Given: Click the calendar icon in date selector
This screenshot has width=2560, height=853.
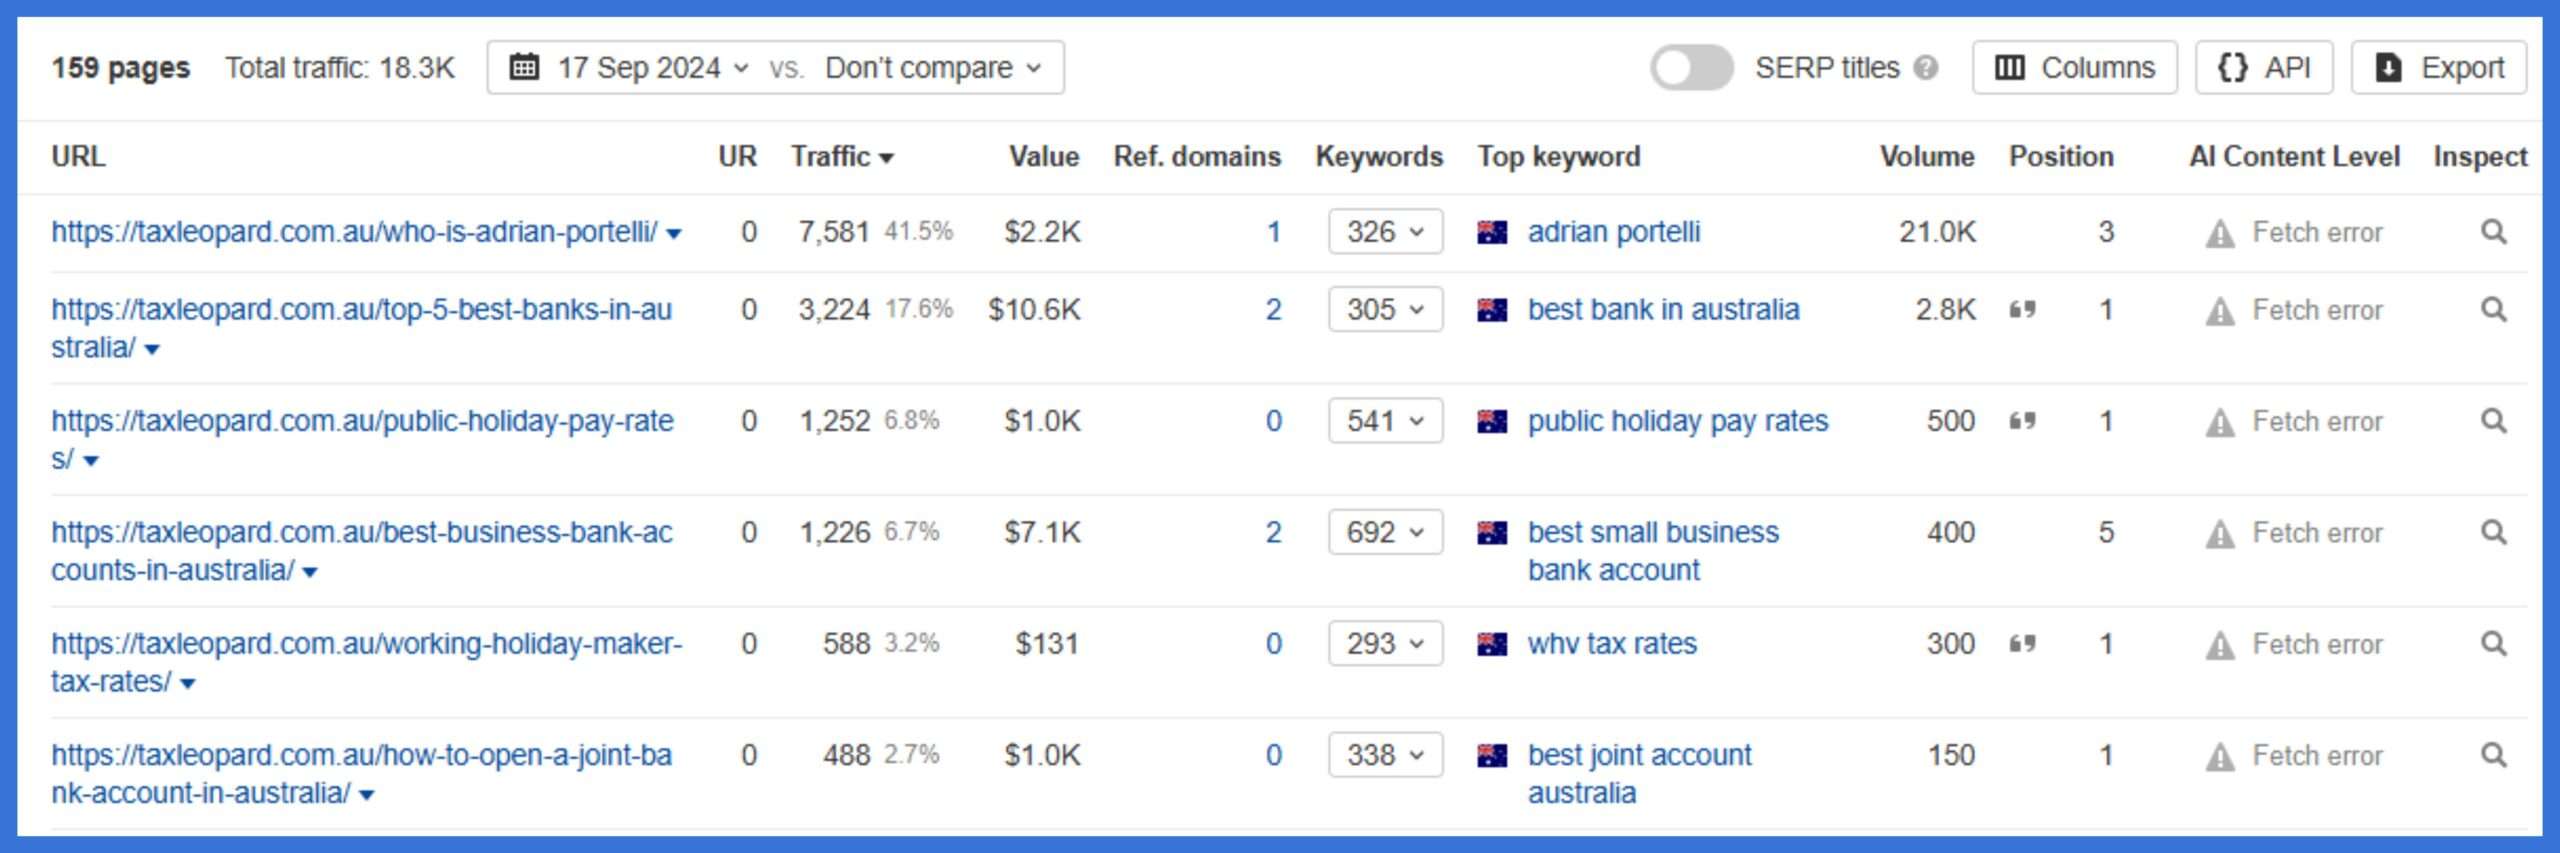Looking at the screenshot, I should pyautogui.click(x=525, y=67).
